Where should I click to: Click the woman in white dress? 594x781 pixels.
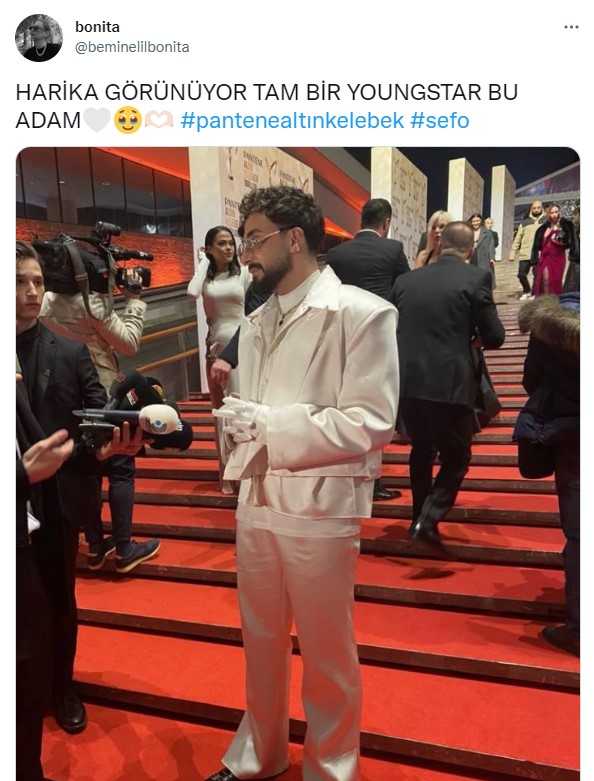[x=220, y=319]
